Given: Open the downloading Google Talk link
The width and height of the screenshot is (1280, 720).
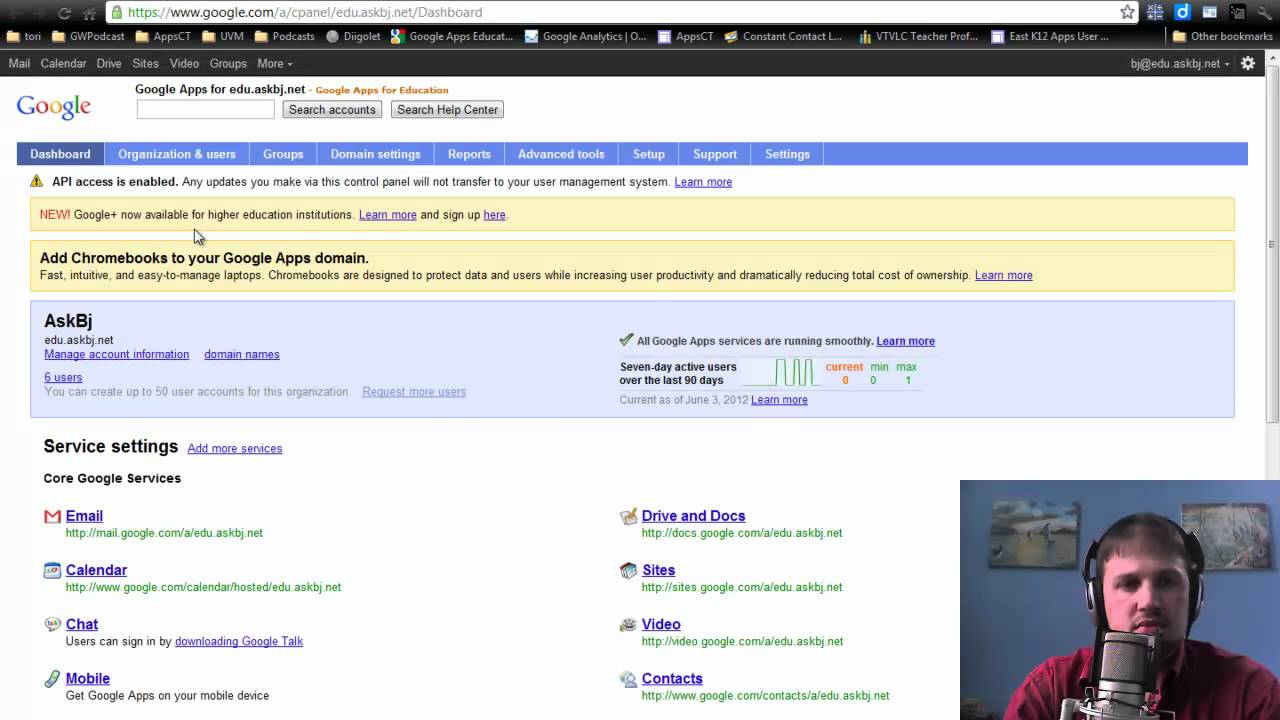Looking at the screenshot, I should (x=239, y=641).
